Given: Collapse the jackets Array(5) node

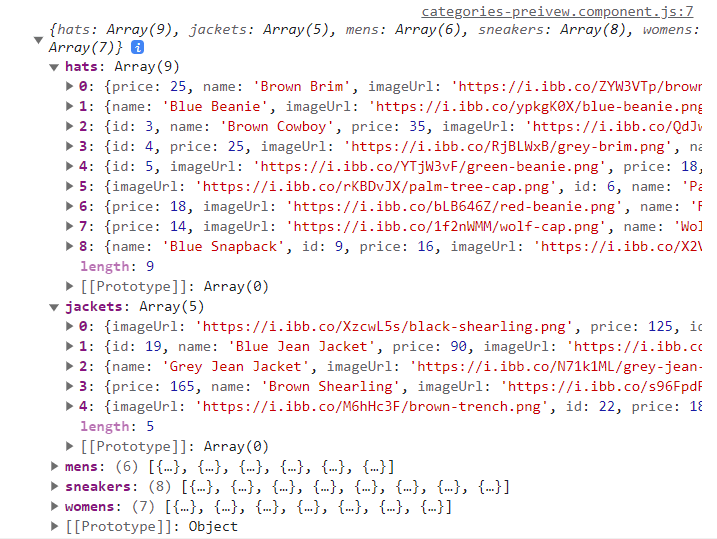Looking at the screenshot, I should coord(54,307).
